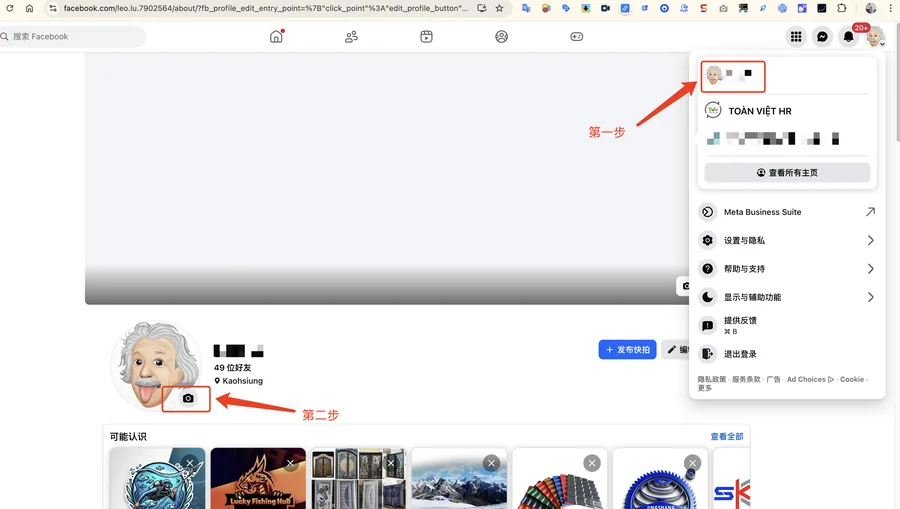Viewport: 900px width, 509px height.
Task: Dismiss the blue gear logo suggestion
Action: click(692, 463)
